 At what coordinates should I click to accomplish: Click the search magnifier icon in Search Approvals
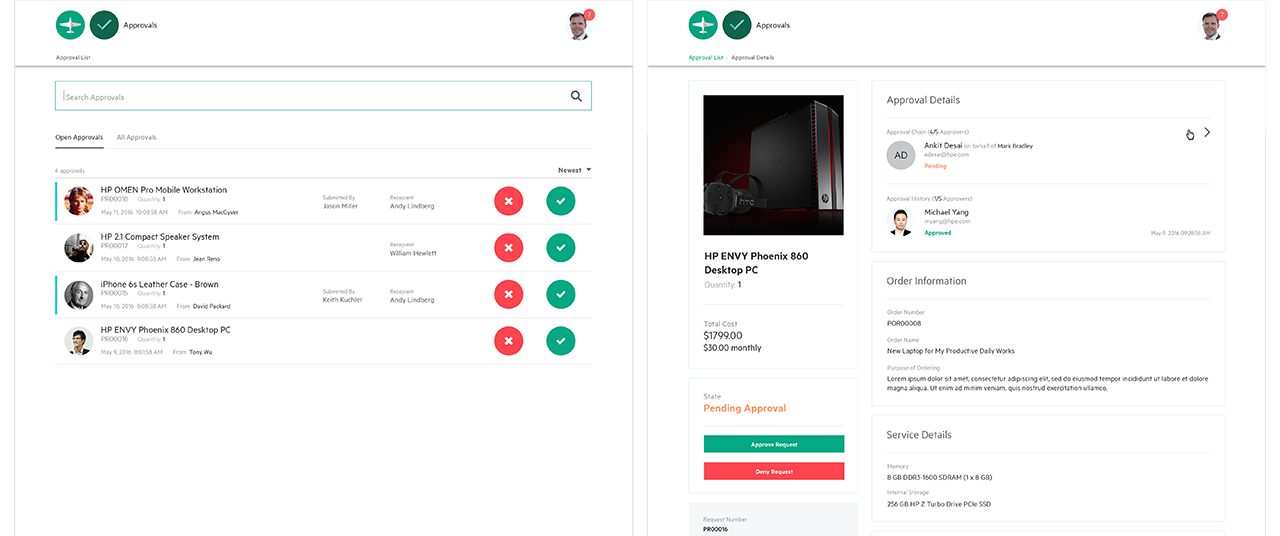pyautogui.click(x=576, y=96)
